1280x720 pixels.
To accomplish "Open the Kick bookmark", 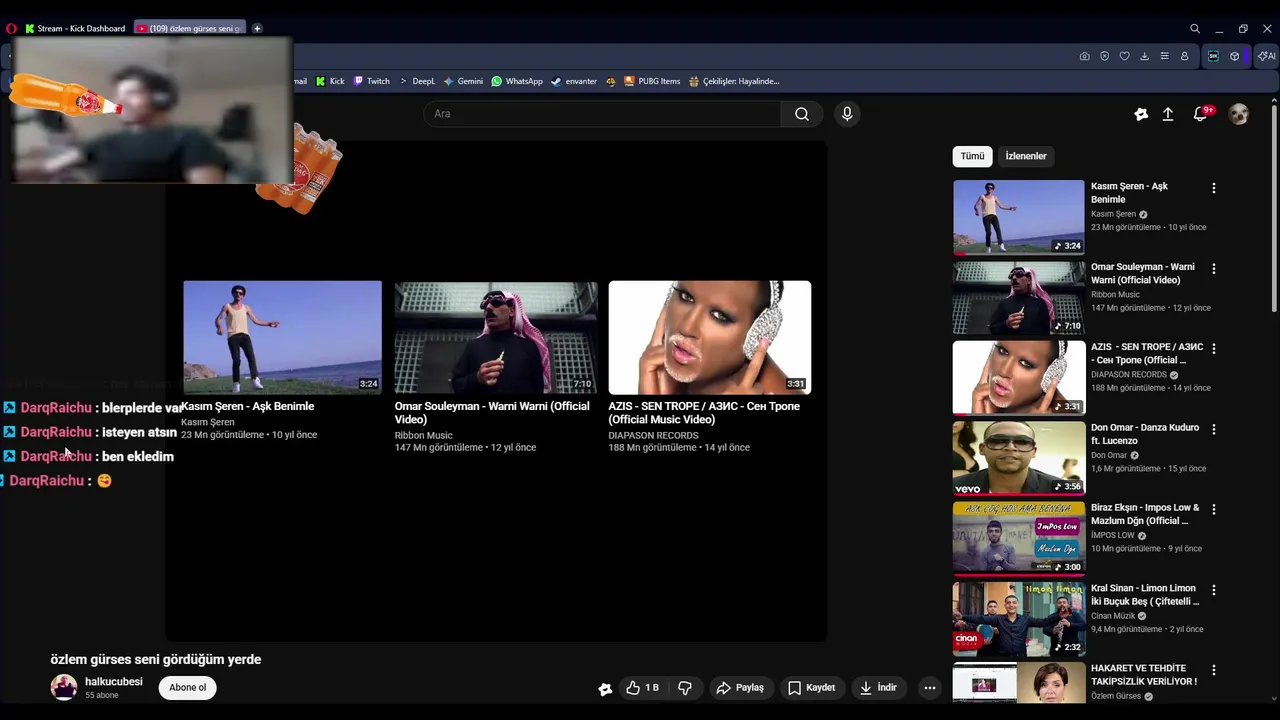I will point(330,81).
